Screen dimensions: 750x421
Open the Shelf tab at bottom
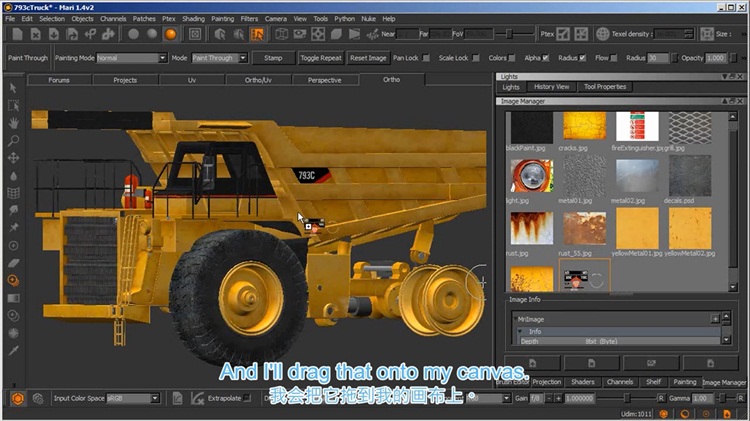point(653,382)
